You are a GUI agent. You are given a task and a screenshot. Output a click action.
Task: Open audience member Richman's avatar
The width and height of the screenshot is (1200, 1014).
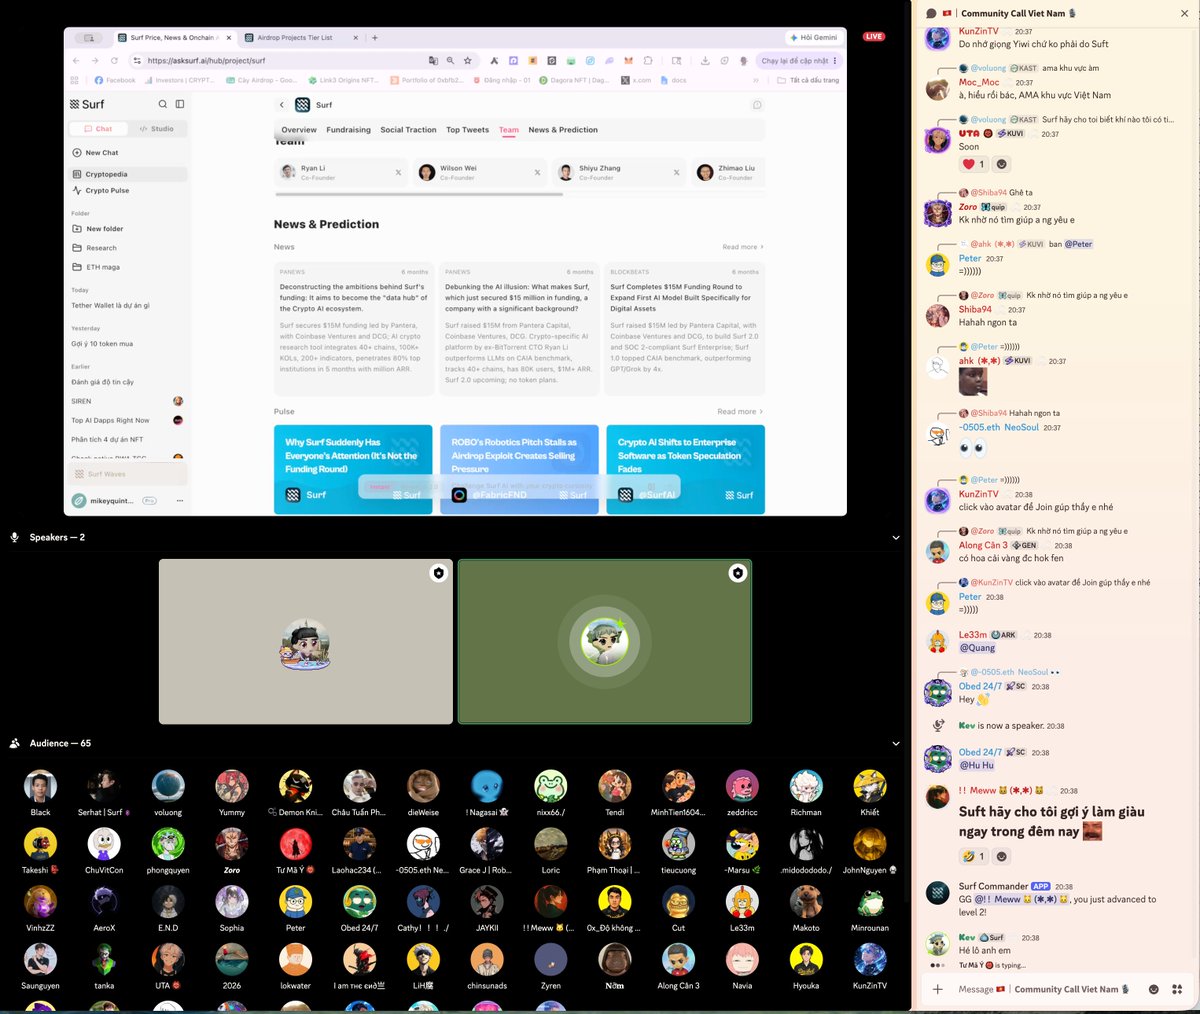[806, 786]
